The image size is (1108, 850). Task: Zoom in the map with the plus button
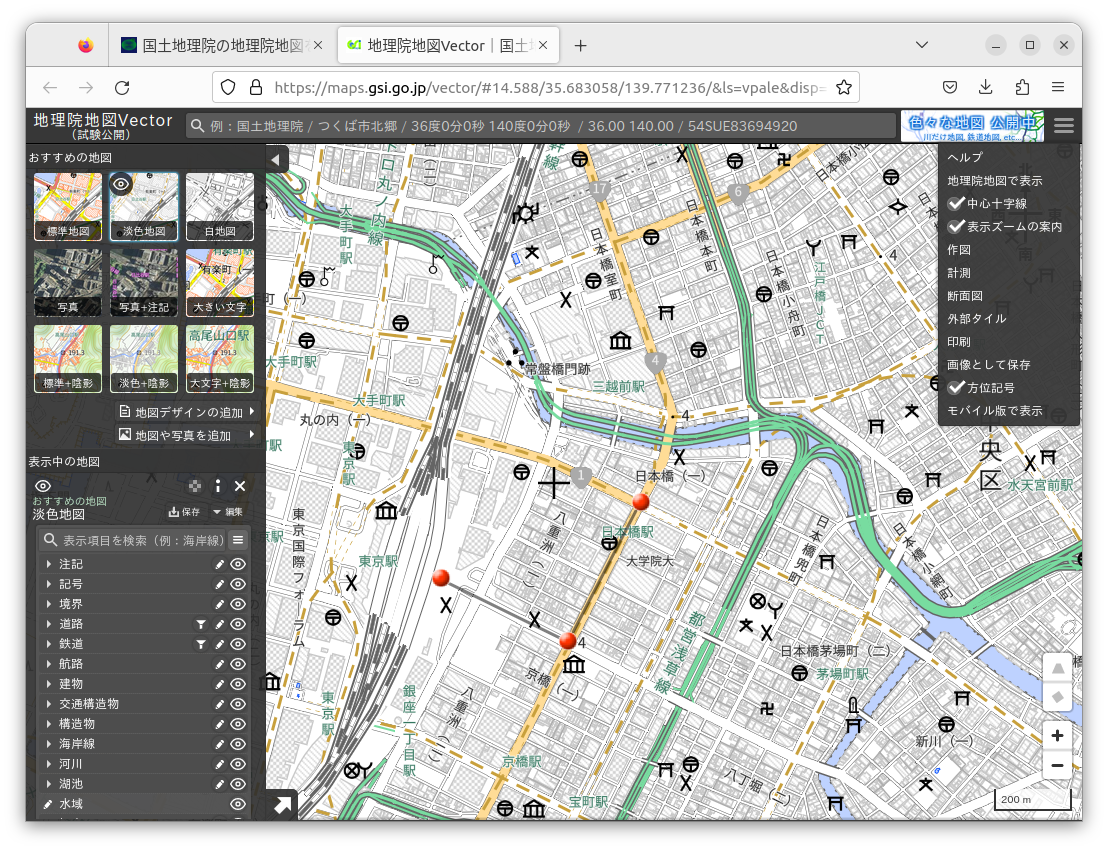coord(1057,736)
